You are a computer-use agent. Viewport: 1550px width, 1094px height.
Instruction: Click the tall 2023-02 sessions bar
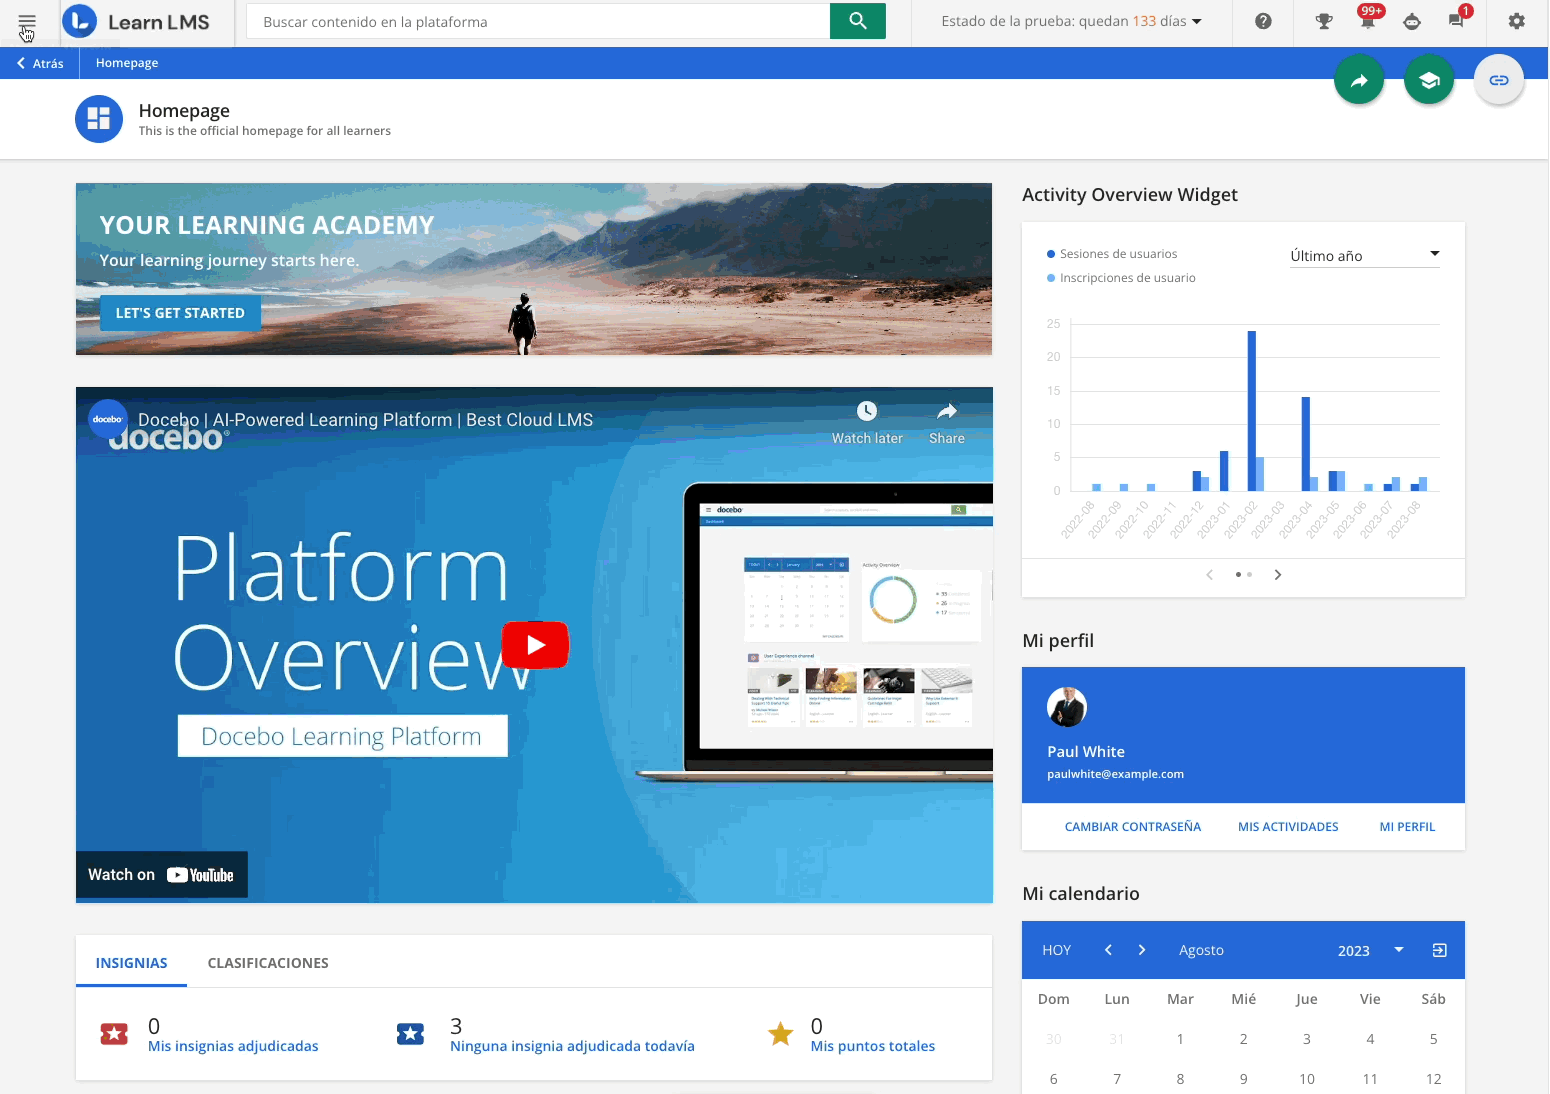[x=1252, y=411]
